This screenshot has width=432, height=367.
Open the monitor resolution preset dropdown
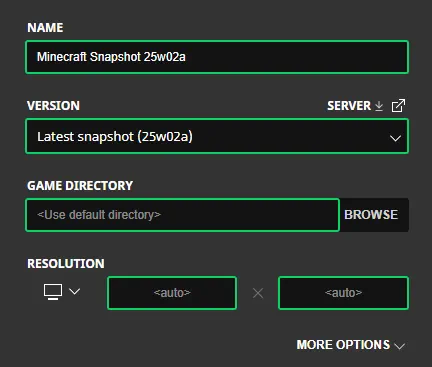tap(62, 292)
